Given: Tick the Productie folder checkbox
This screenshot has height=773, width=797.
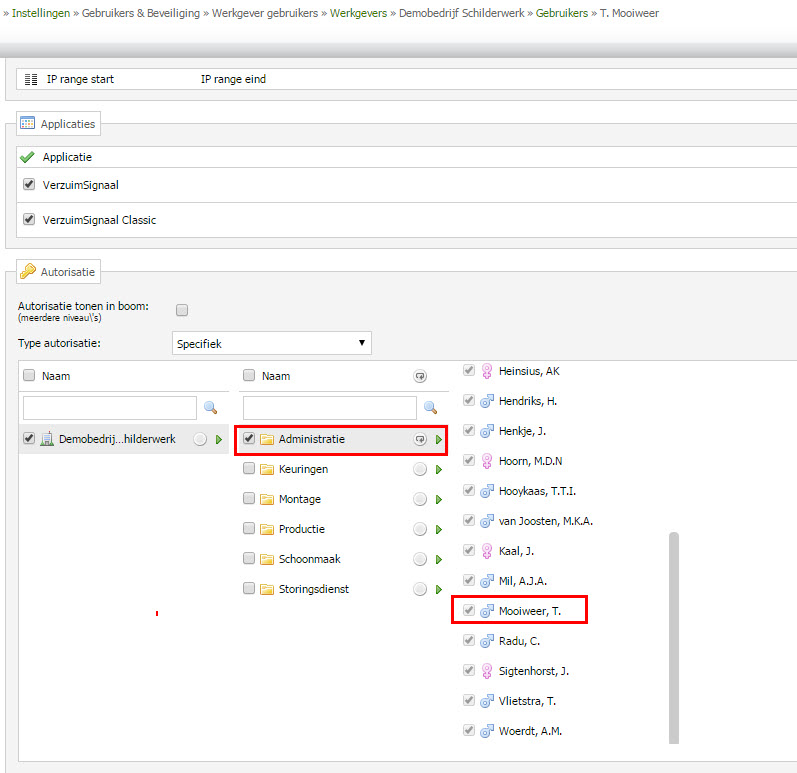Looking at the screenshot, I should [x=249, y=529].
